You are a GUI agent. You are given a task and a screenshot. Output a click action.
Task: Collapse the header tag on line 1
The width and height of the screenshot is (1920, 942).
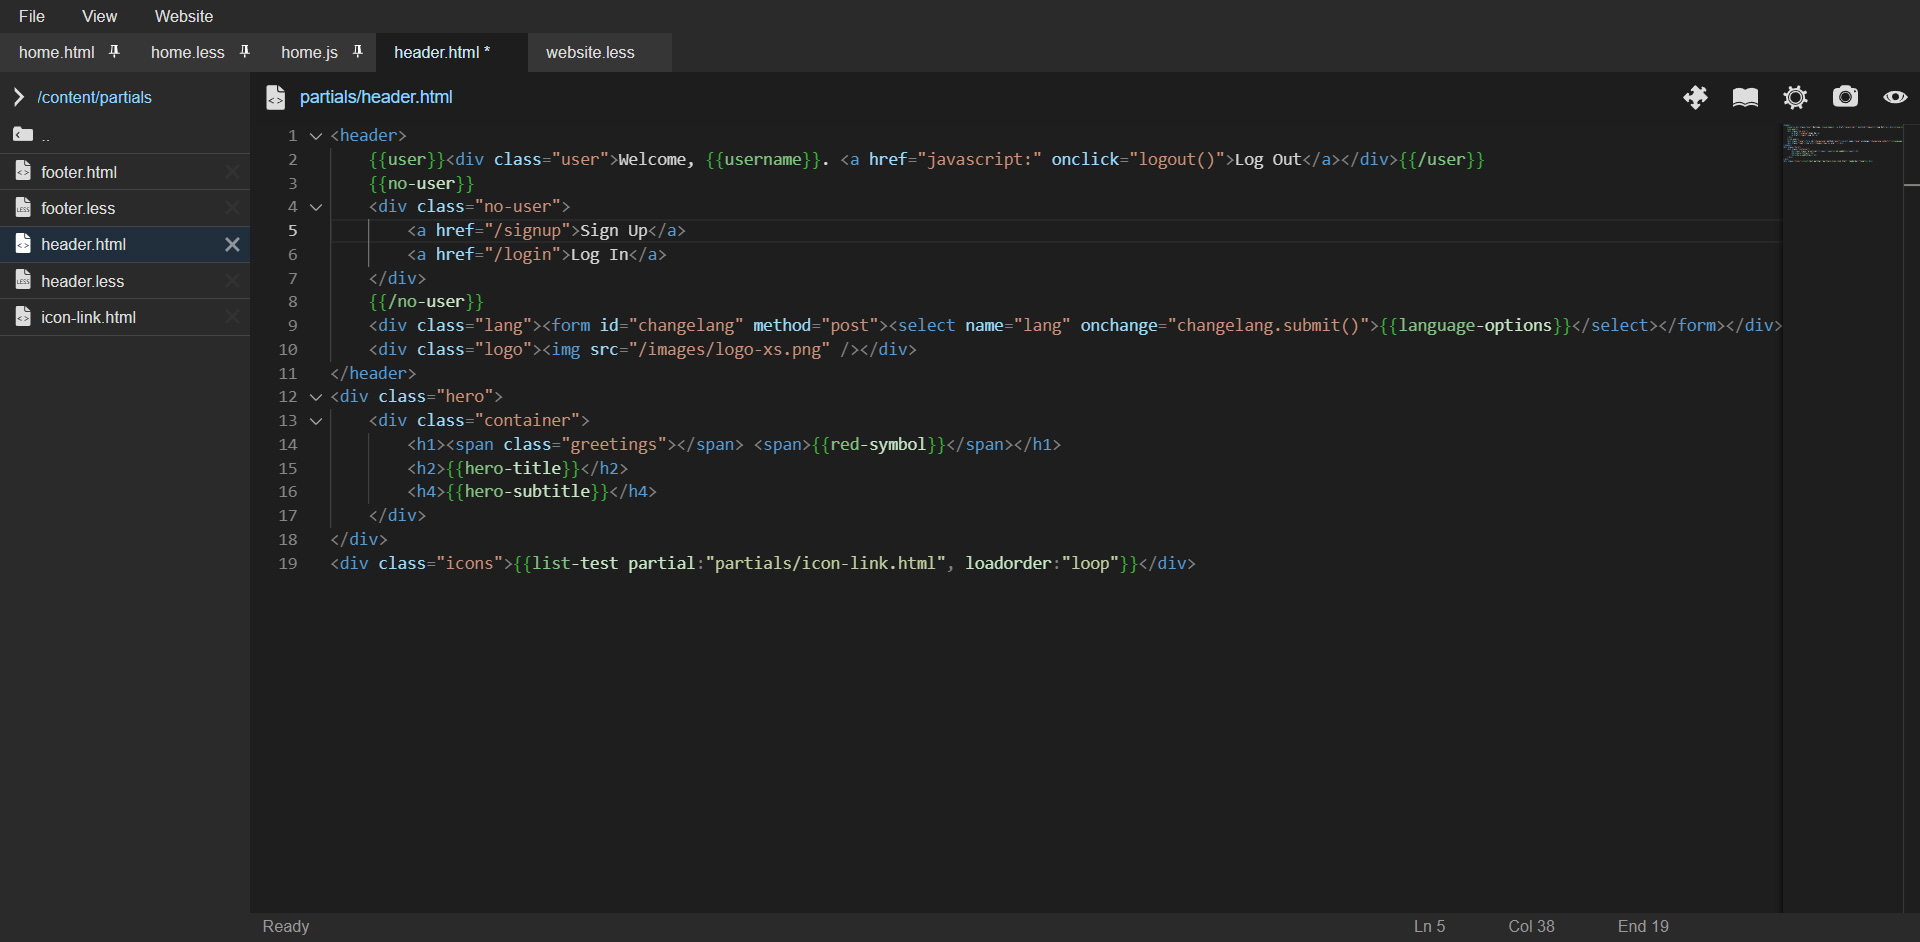[316, 136]
